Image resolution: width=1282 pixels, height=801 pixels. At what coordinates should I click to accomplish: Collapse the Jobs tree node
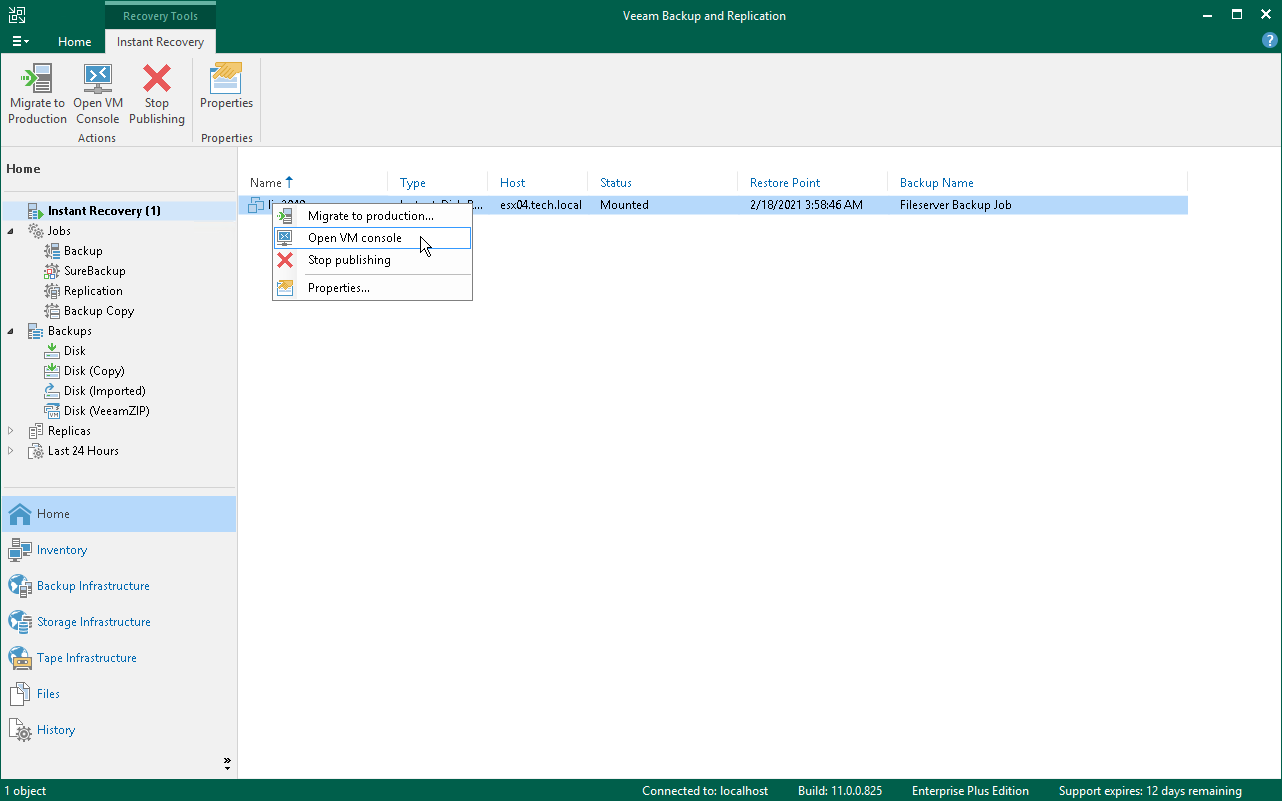10,230
